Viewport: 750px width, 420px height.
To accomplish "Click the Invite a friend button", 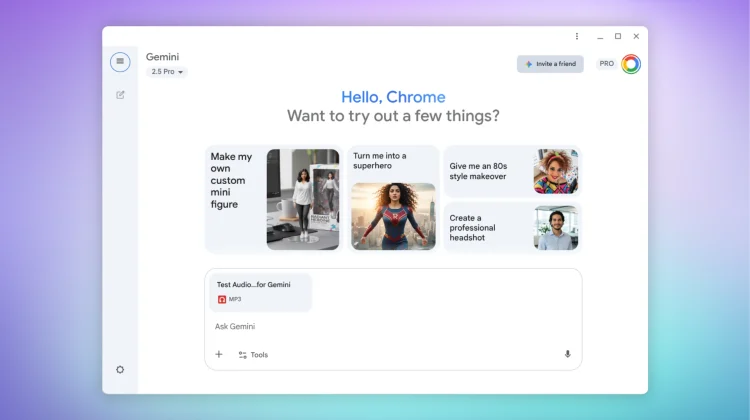I will pos(550,64).
